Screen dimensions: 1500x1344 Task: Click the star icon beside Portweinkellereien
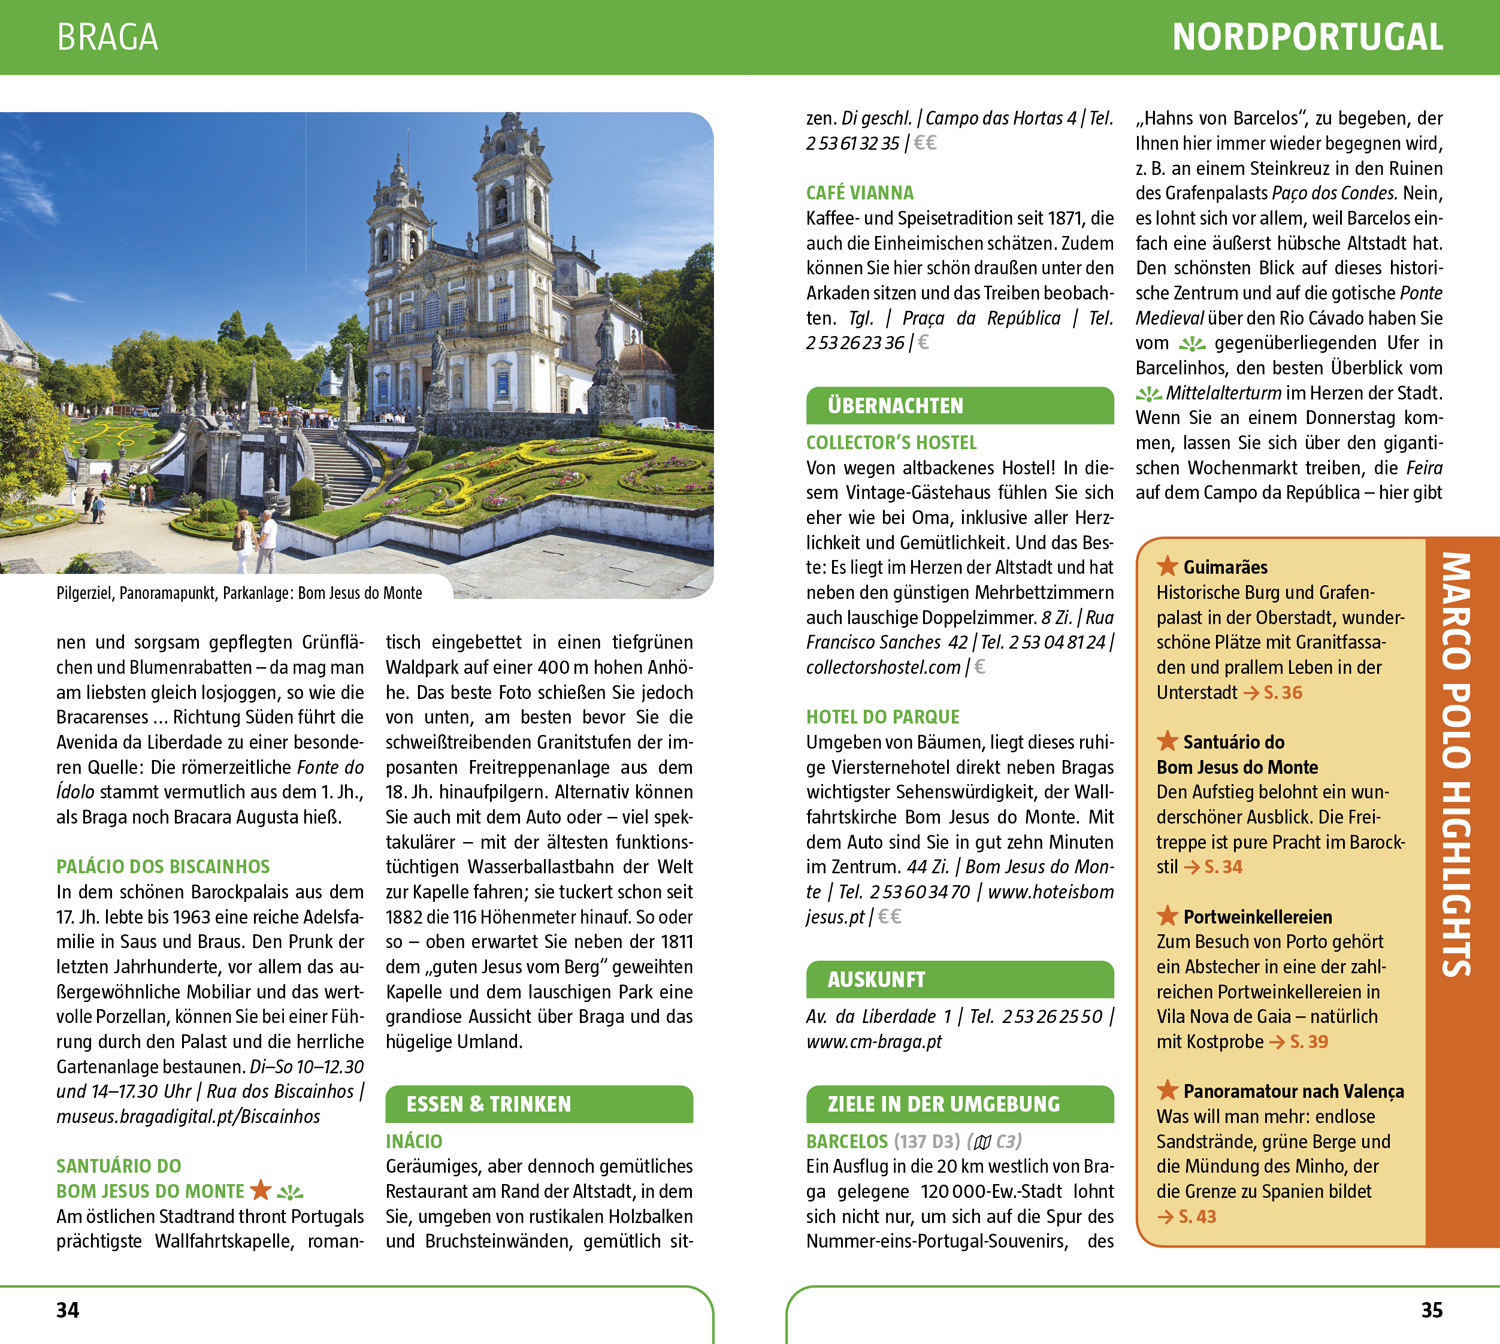click(1167, 916)
